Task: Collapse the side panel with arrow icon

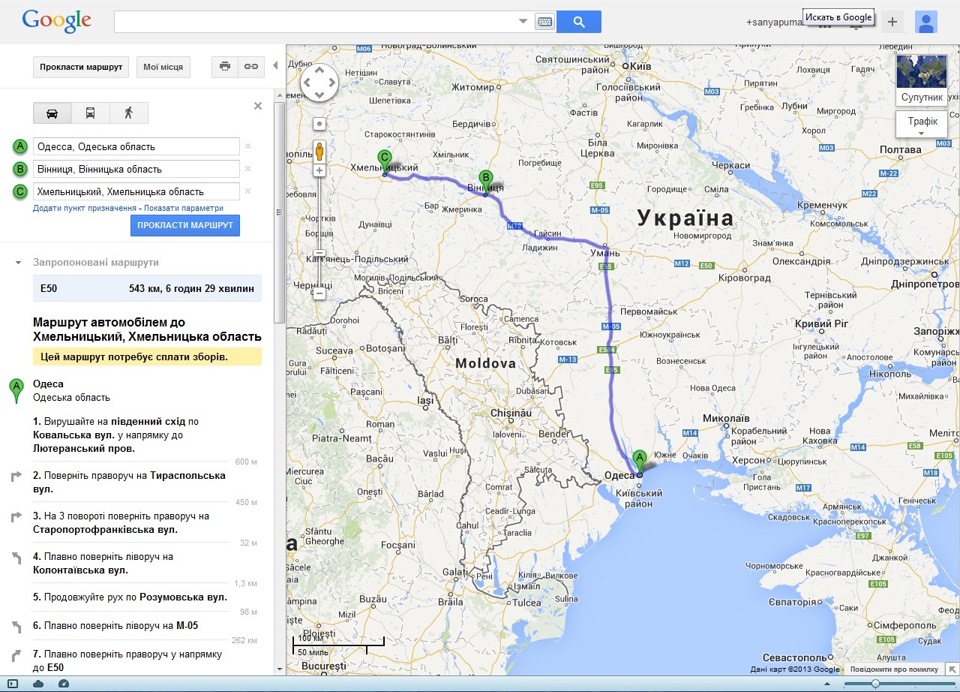Action: tap(276, 66)
